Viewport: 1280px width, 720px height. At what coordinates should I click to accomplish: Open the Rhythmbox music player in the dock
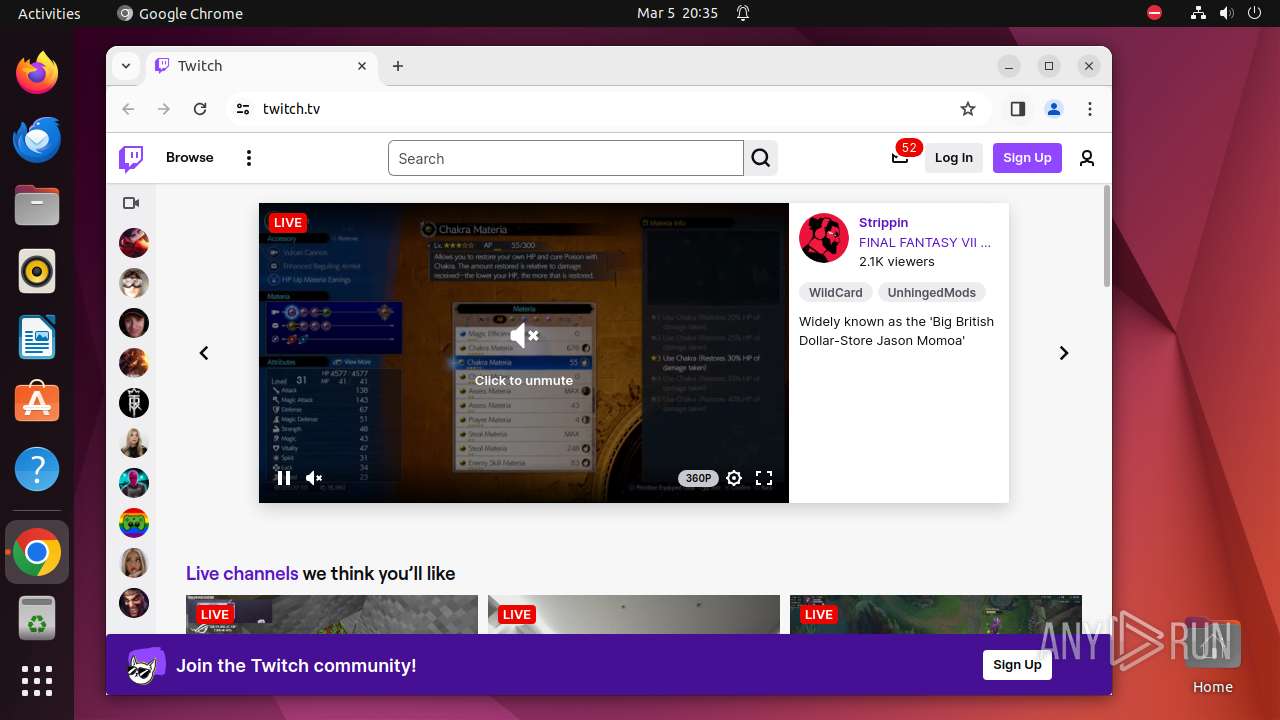[x=37, y=271]
